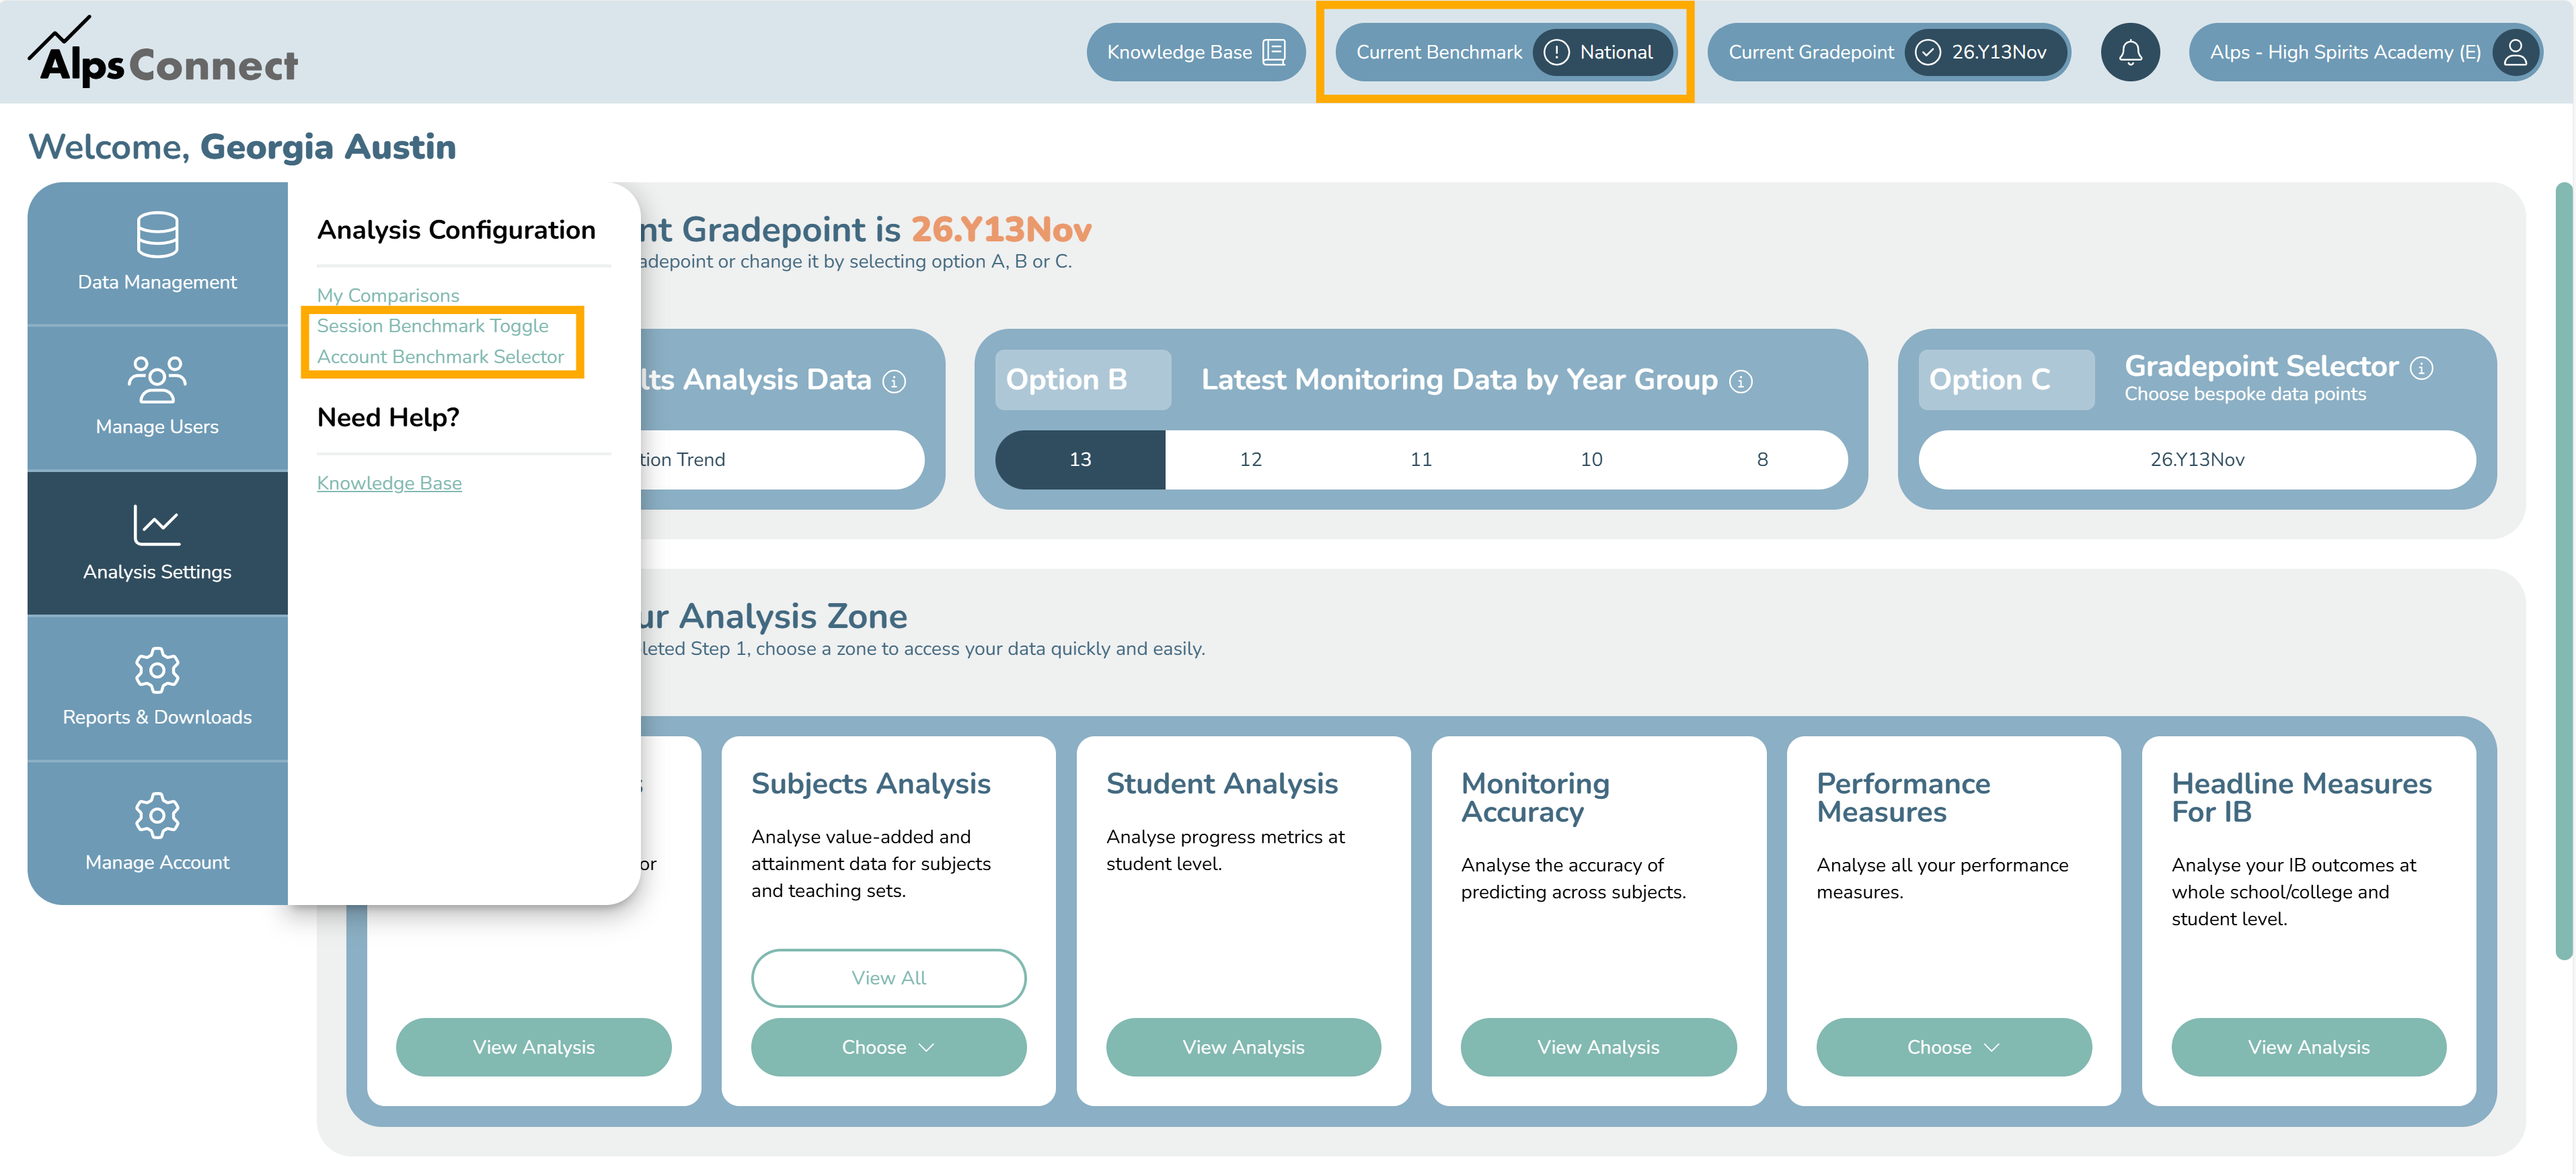Click info icon beside Gradepoint Selector
This screenshot has height=1174, width=2576.
coord(2421,368)
